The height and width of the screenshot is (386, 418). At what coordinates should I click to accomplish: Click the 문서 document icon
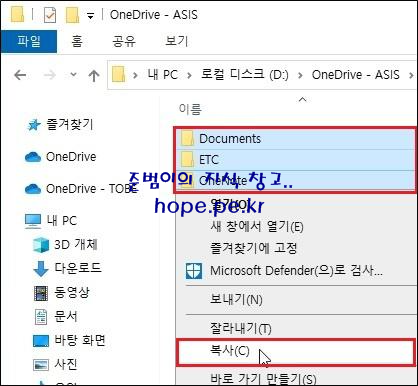tap(41, 317)
